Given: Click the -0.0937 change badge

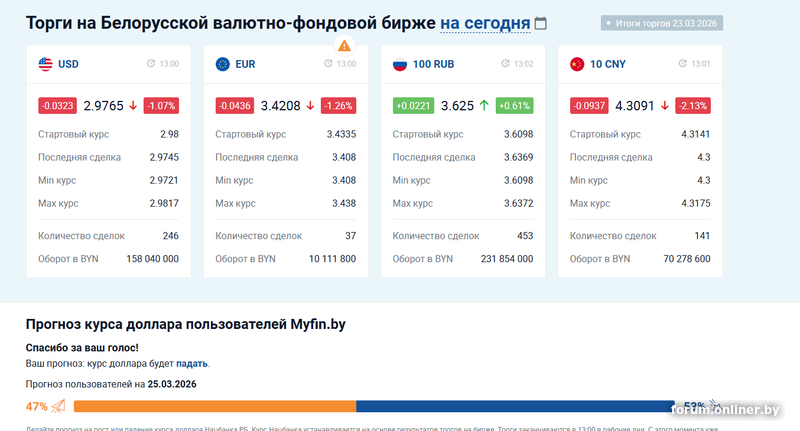Looking at the screenshot, I should 589,106.
